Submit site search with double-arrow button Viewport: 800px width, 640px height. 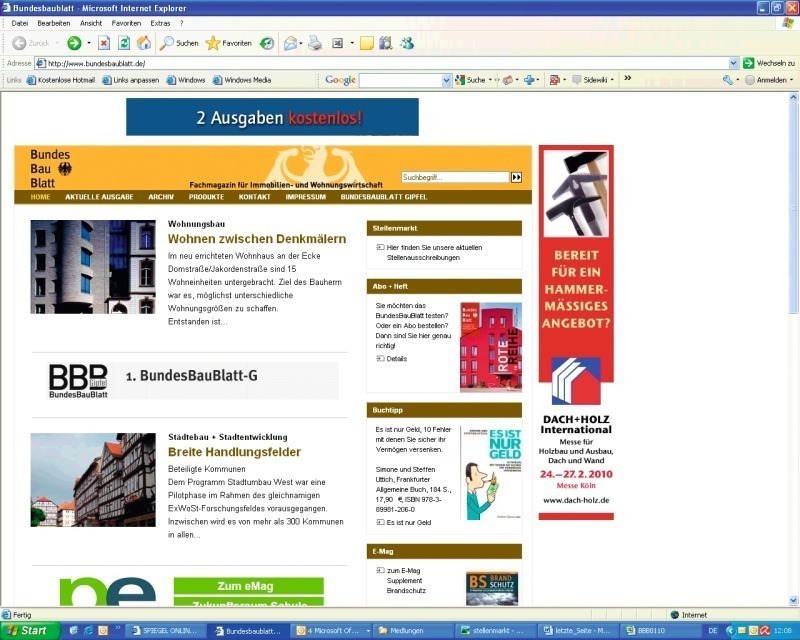[516, 177]
